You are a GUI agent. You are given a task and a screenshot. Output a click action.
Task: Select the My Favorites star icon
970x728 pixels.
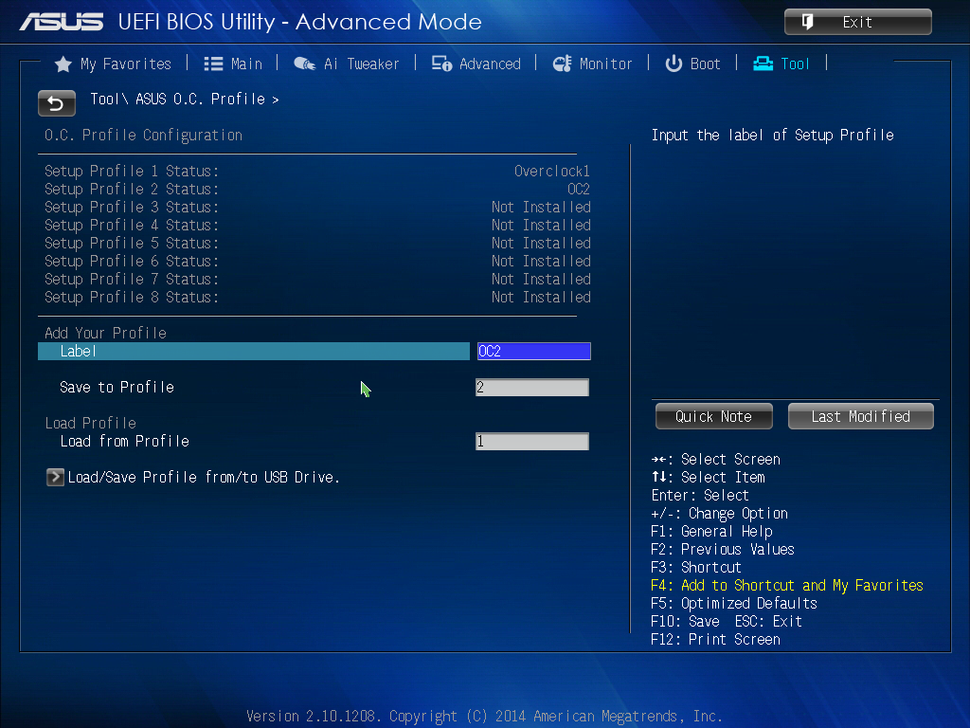(62, 63)
